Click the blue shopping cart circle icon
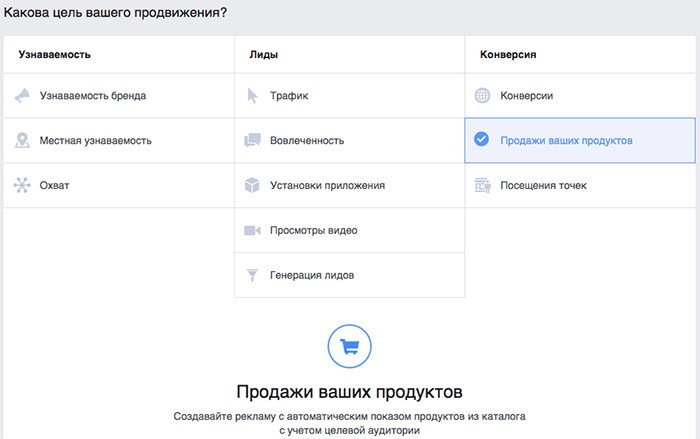This screenshot has width=700, height=439. [x=350, y=346]
